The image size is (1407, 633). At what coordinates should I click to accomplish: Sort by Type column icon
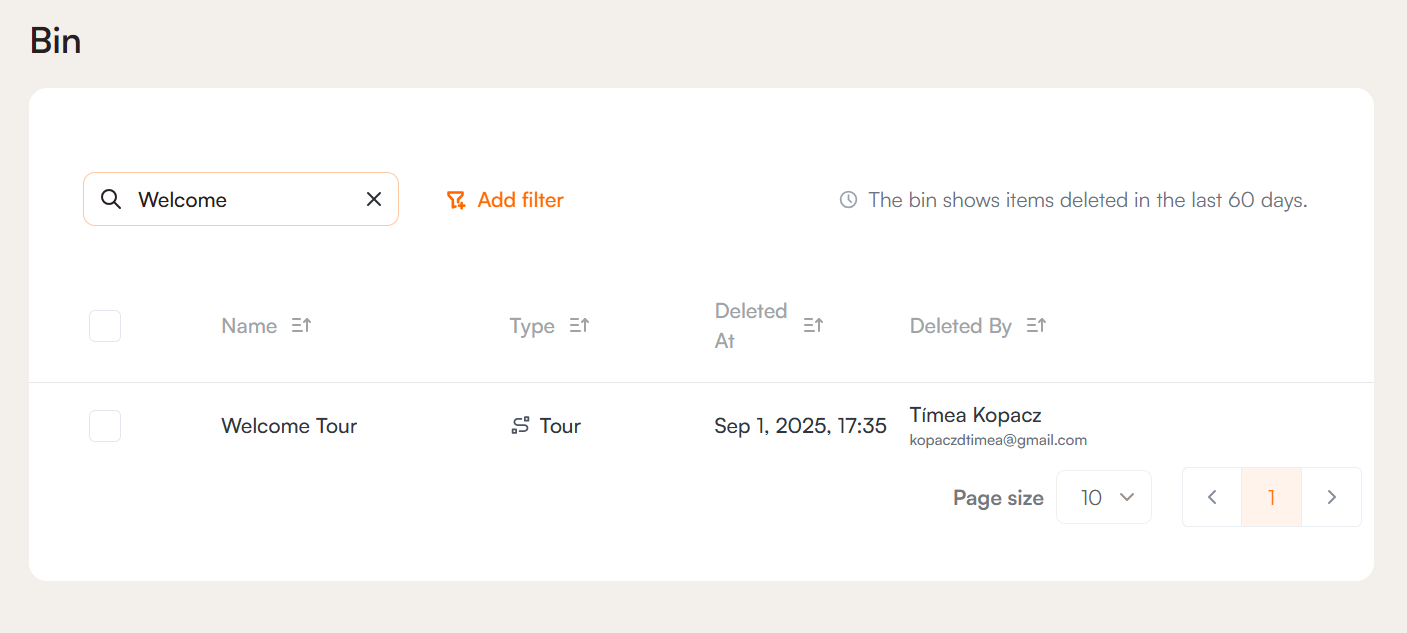579,325
